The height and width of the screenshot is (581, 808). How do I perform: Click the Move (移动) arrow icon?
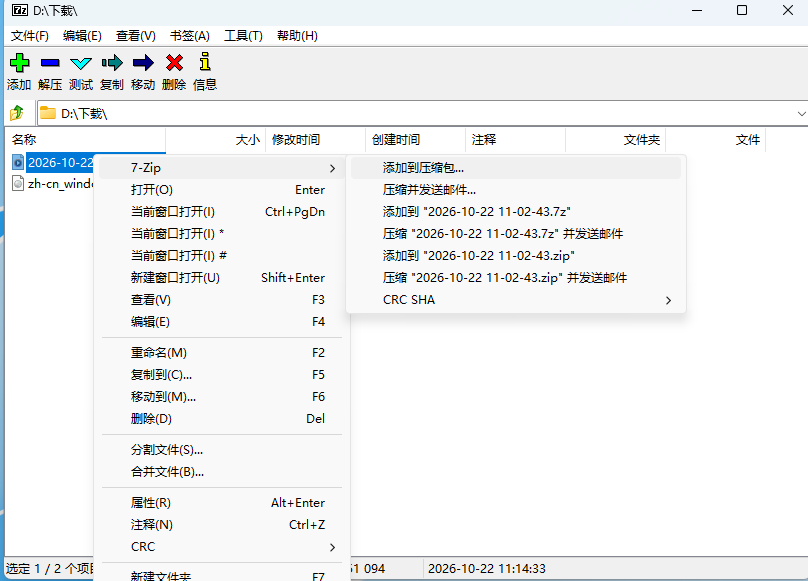(x=143, y=63)
